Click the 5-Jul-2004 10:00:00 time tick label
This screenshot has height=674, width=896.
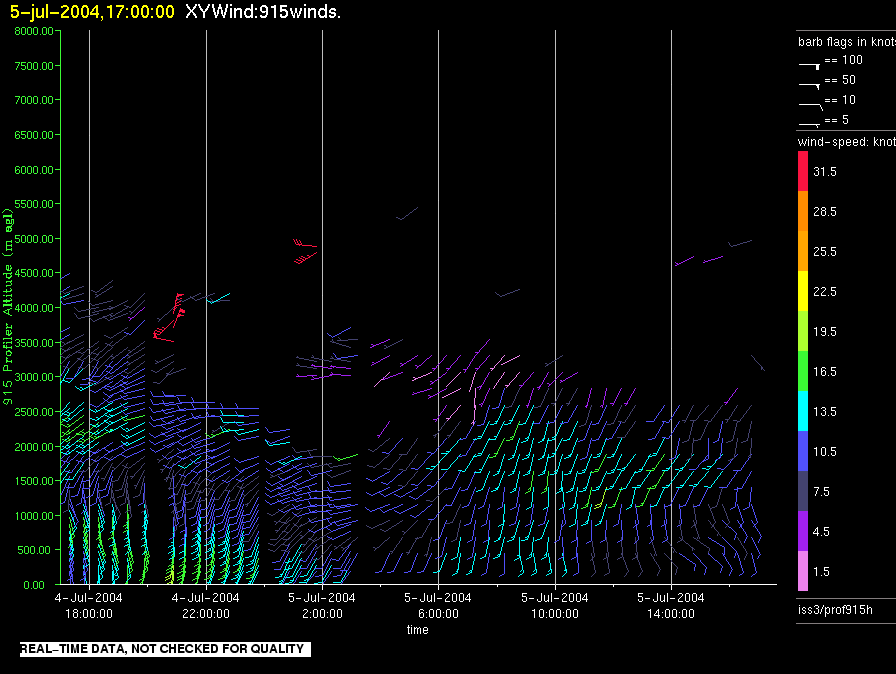click(554, 605)
